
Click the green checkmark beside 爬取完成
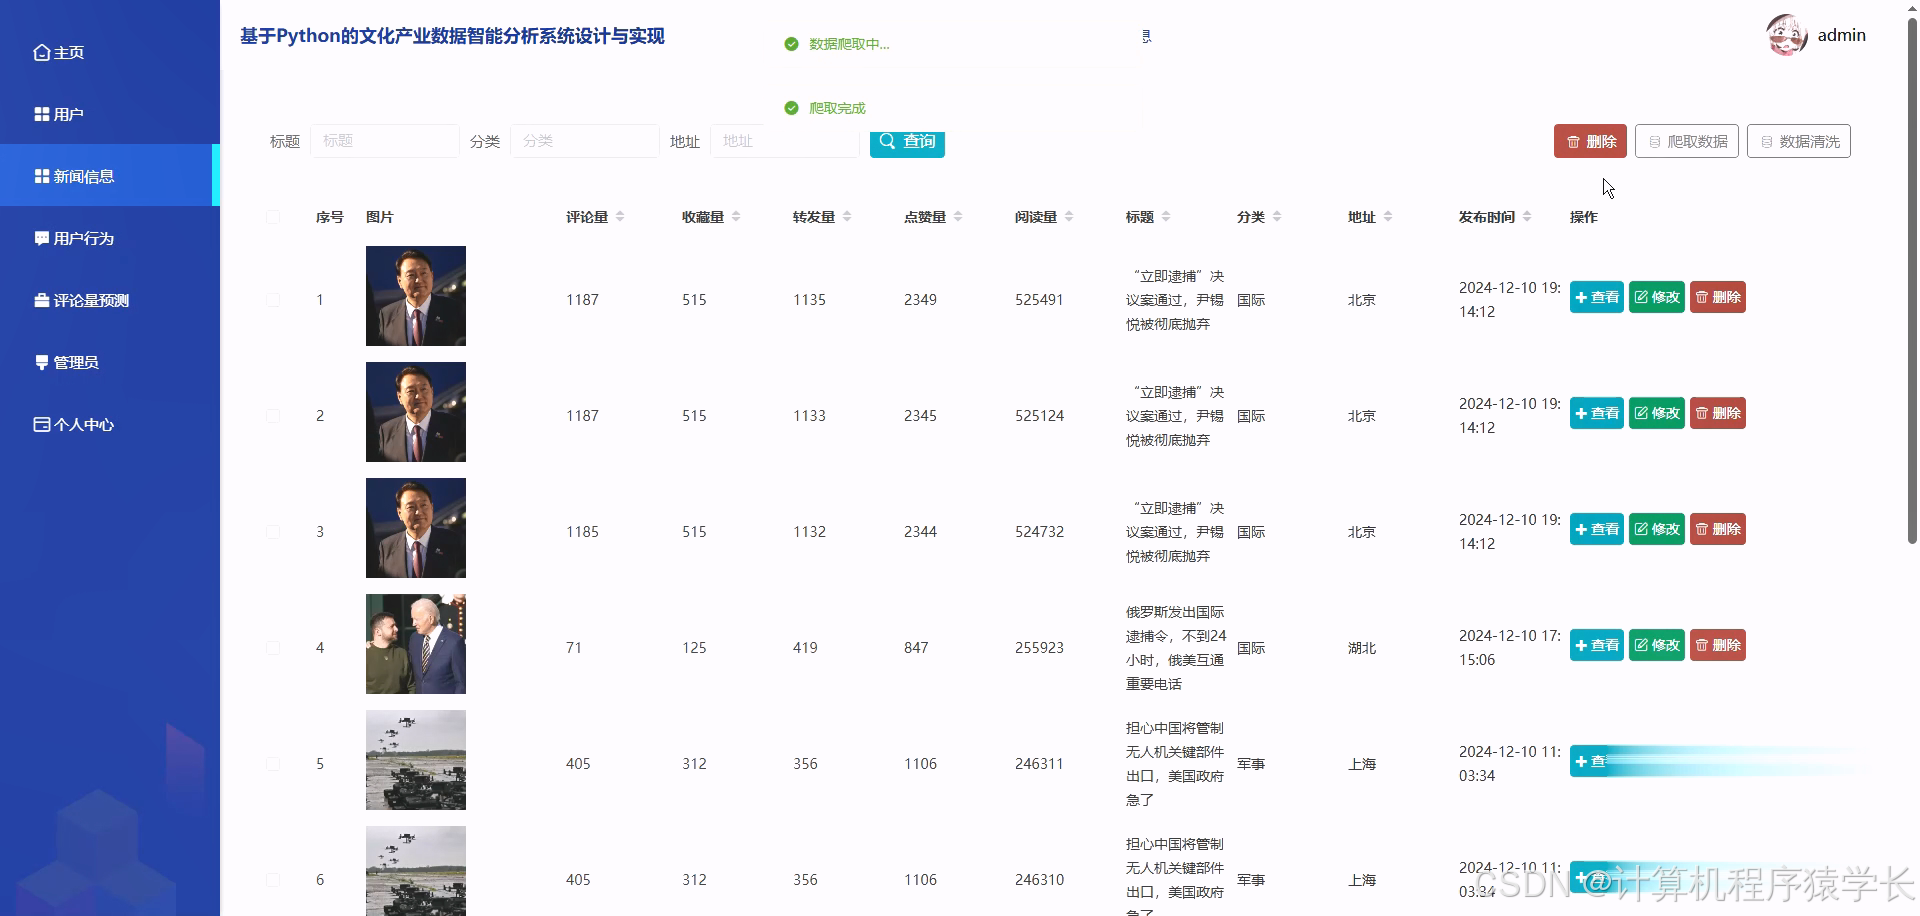(792, 108)
